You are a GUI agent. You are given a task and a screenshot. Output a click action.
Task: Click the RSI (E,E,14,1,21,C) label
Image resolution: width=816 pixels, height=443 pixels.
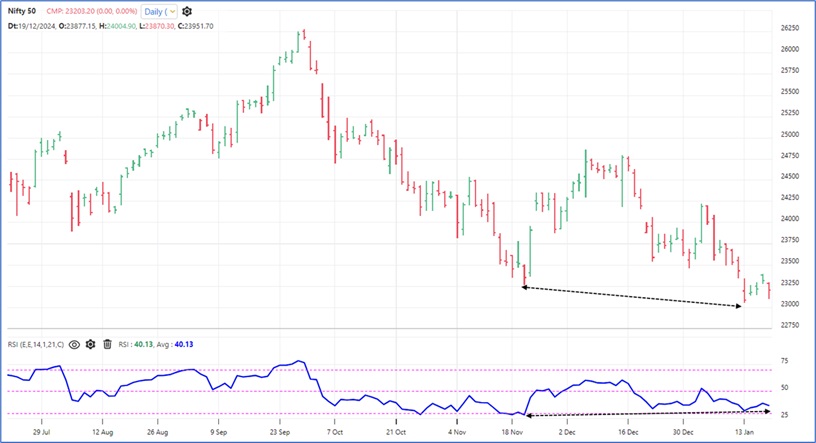coord(36,345)
